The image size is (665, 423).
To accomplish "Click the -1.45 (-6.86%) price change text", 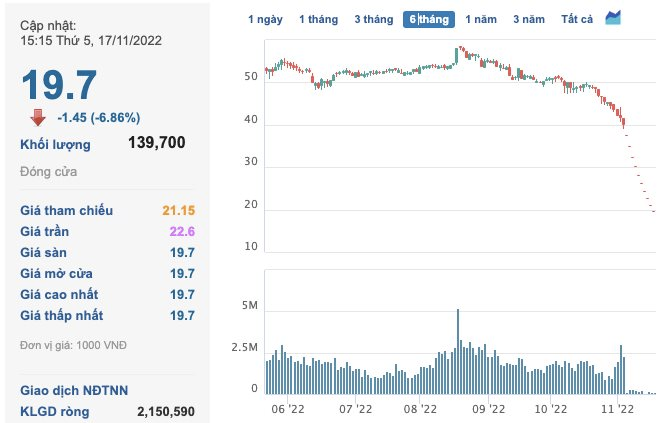I will click(98, 116).
